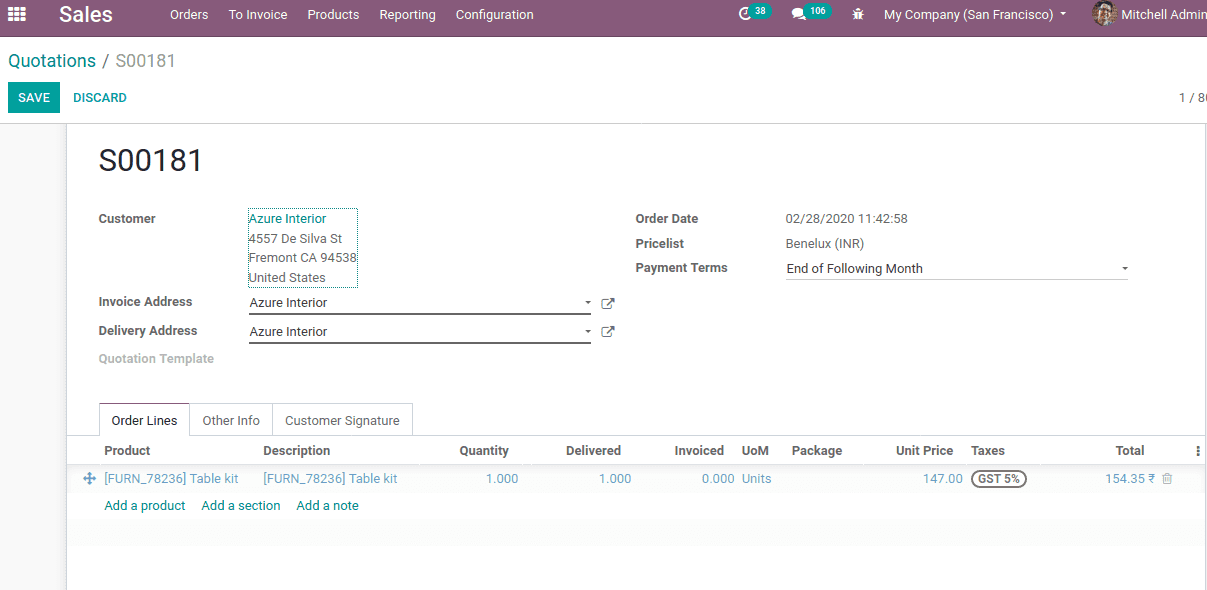Click Pricelist value Benelux (INR)
Screen dimensions: 1207x590
(x=825, y=244)
